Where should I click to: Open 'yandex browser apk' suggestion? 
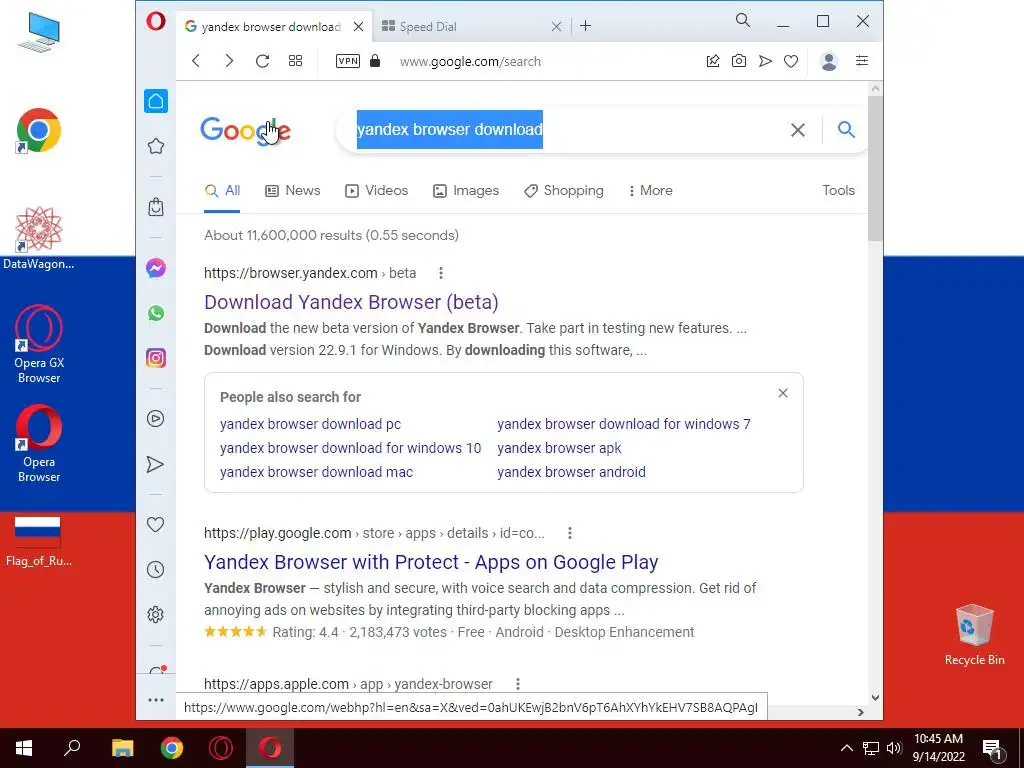click(x=559, y=448)
